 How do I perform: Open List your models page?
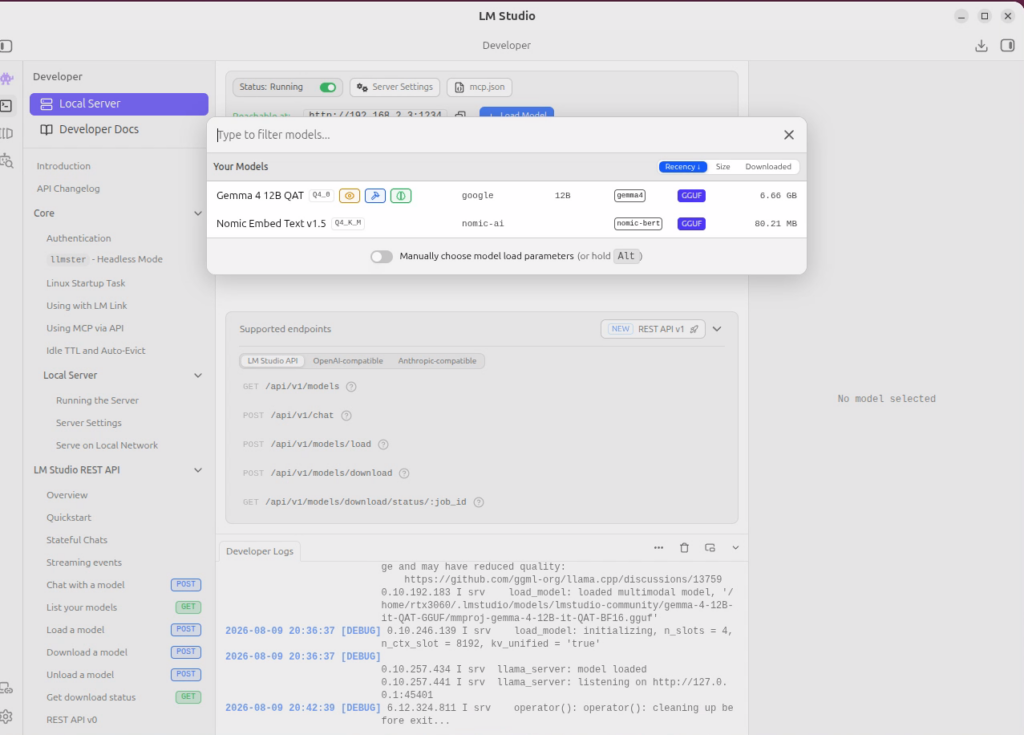(x=82, y=608)
